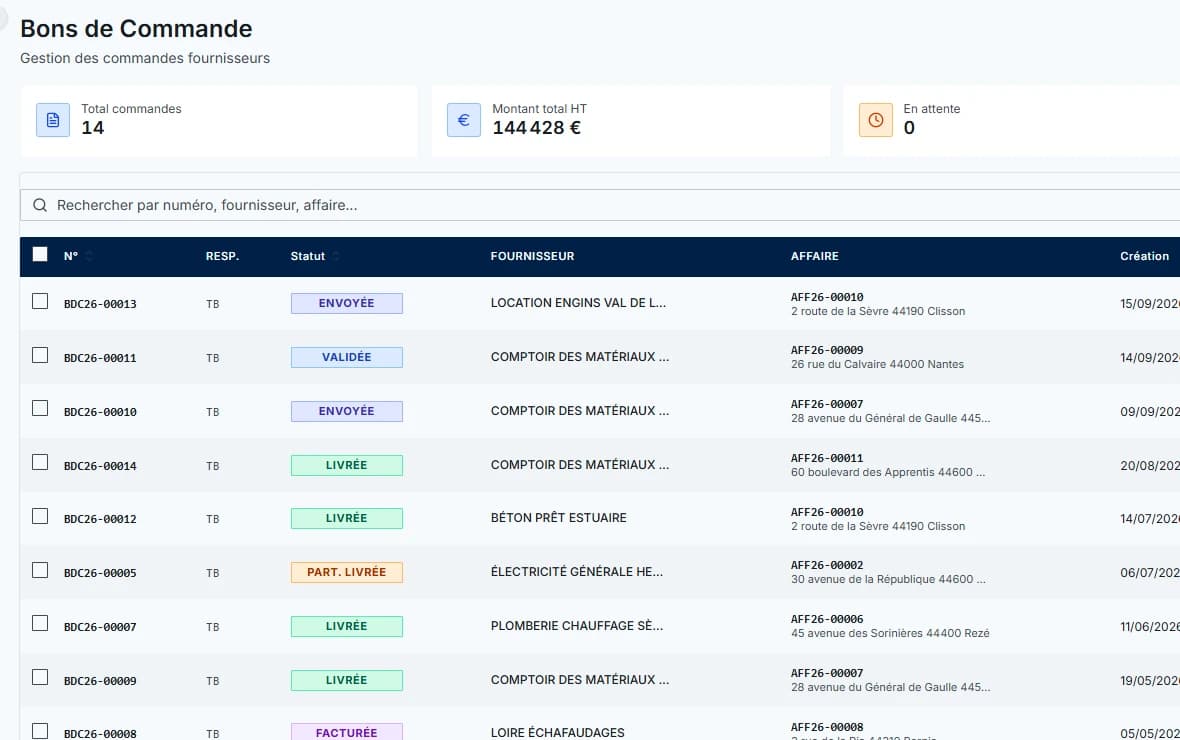Click supplier LOCATION ENGINS VAL DE L...
The height and width of the screenshot is (740, 1180).
[x=578, y=303]
